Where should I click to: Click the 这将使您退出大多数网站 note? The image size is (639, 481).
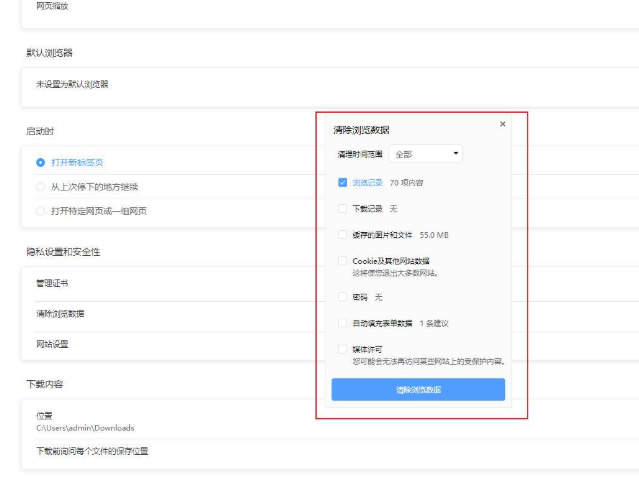tap(395, 273)
